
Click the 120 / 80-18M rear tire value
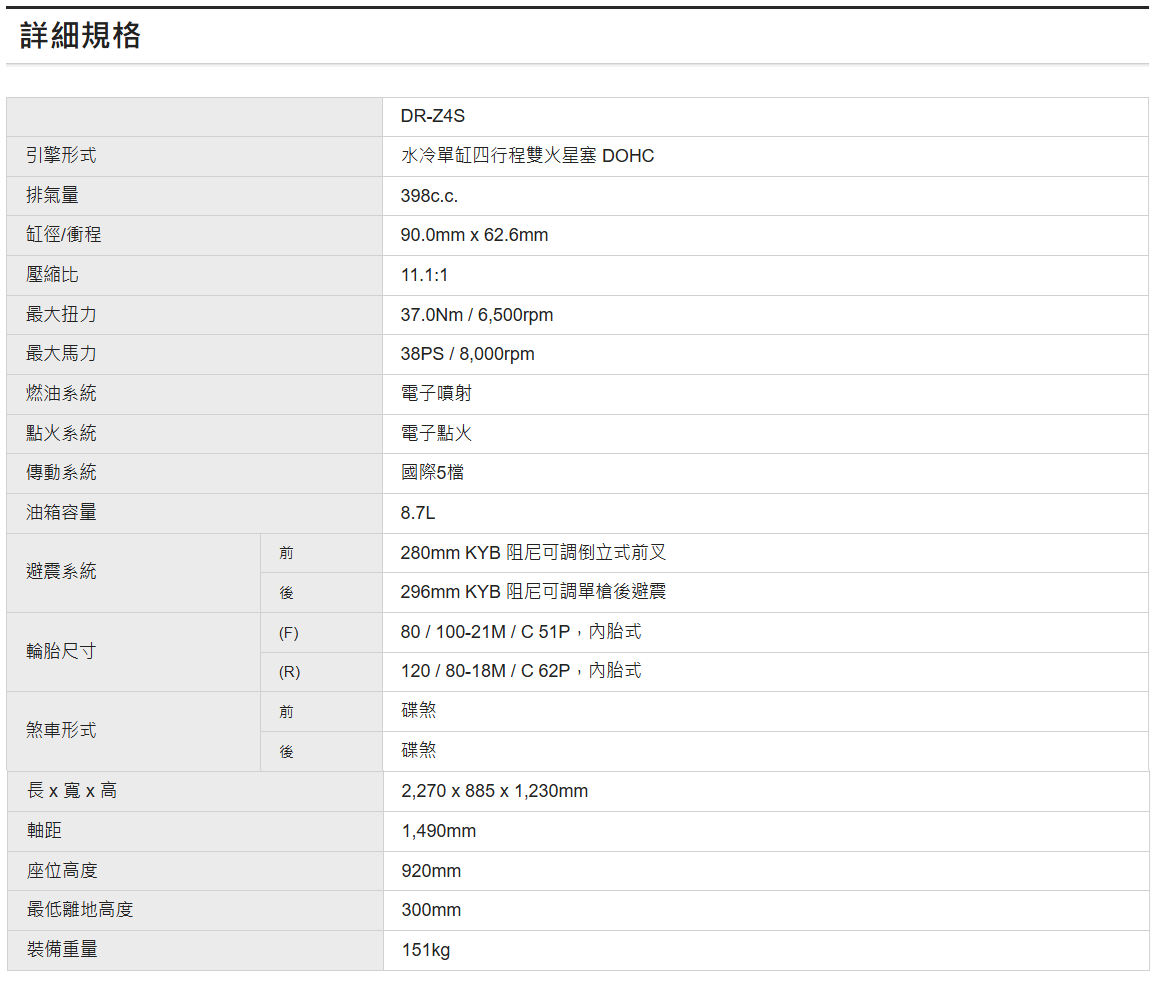520,671
